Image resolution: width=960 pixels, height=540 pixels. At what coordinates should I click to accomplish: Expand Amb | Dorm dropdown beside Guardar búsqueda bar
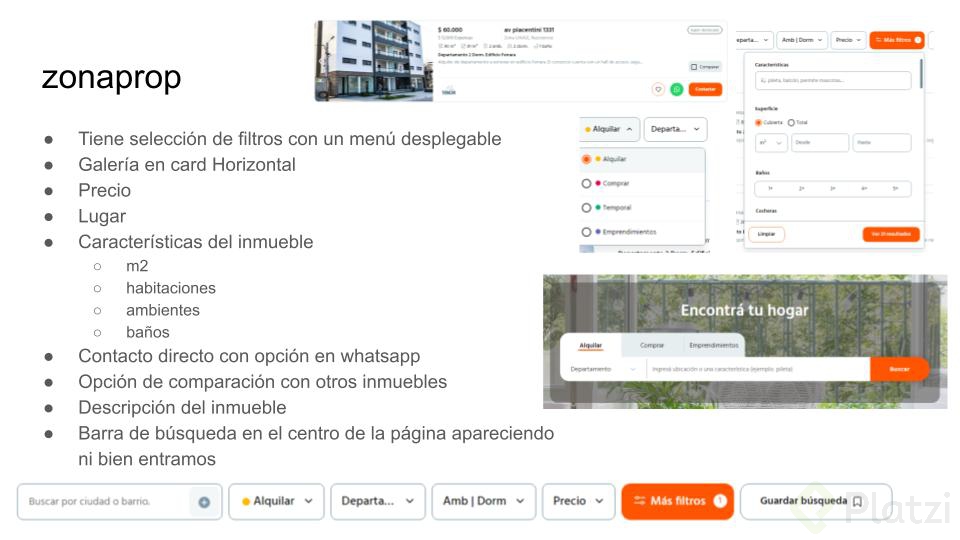tap(484, 501)
